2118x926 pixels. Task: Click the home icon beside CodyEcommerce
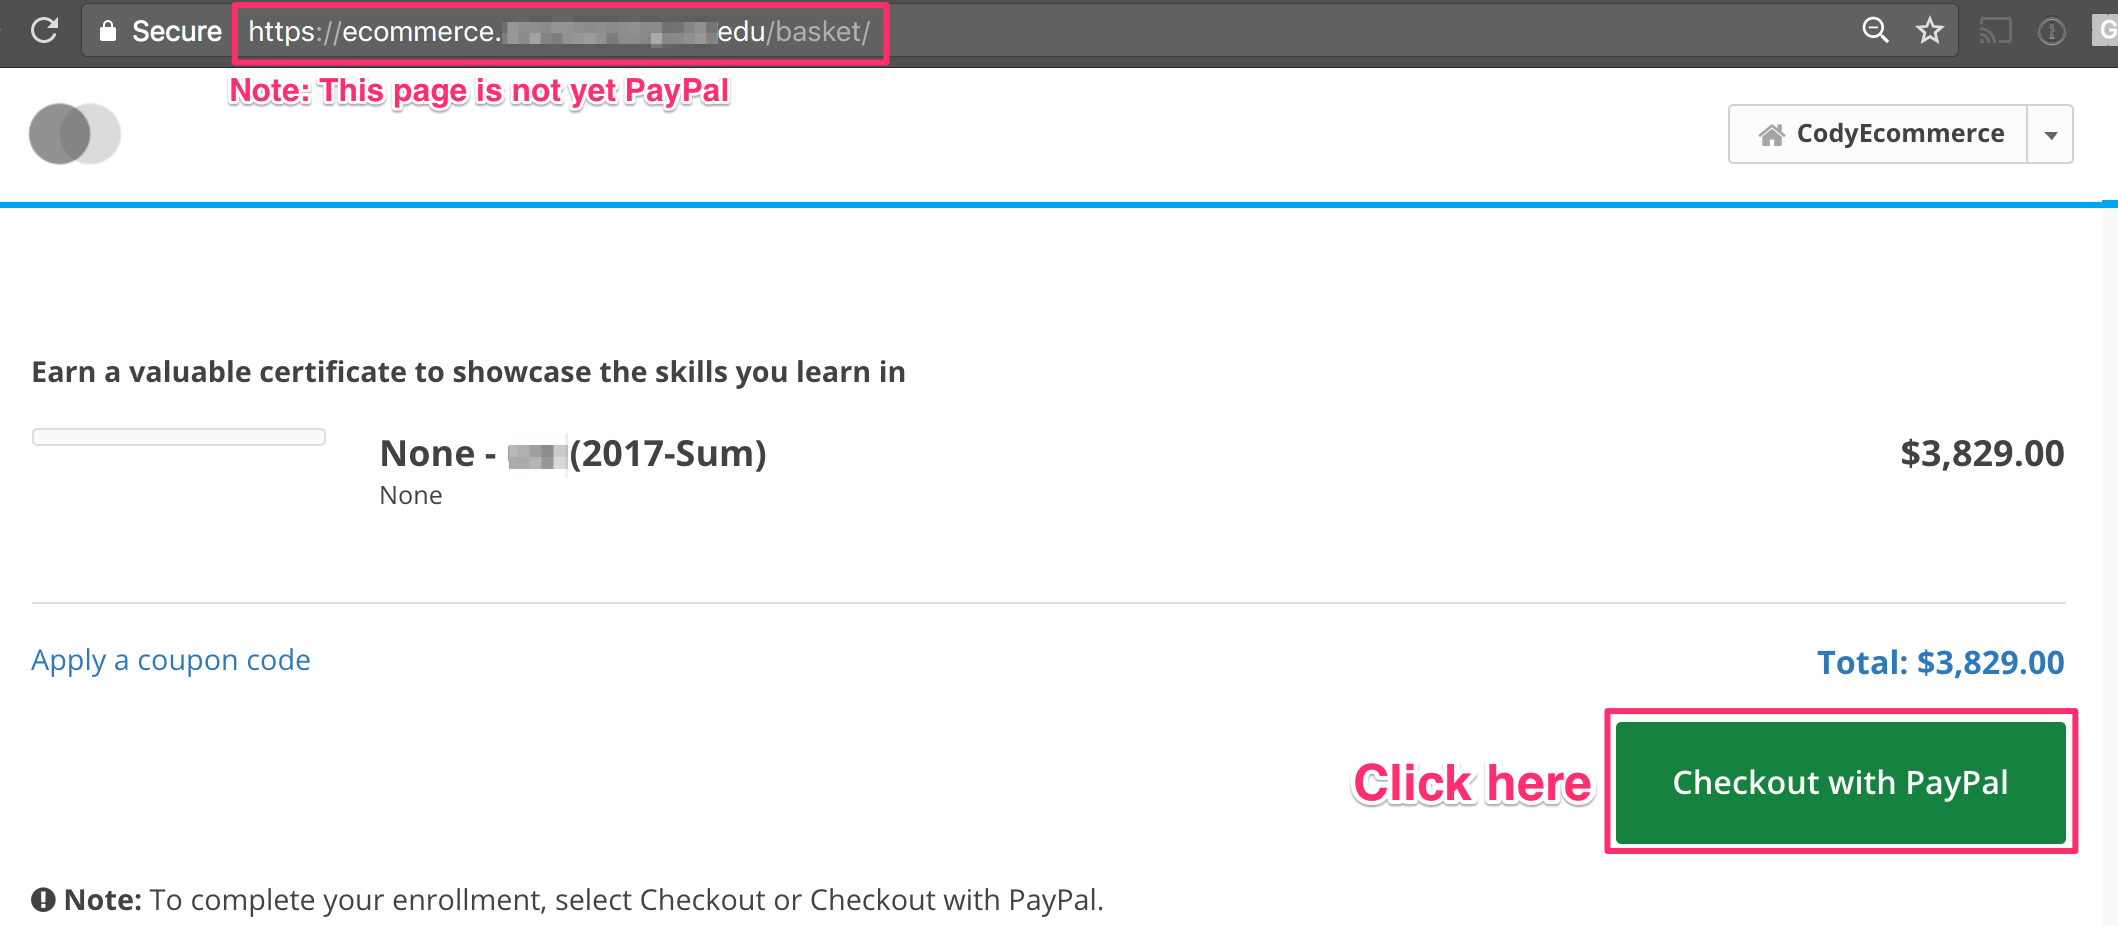(x=1771, y=134)
